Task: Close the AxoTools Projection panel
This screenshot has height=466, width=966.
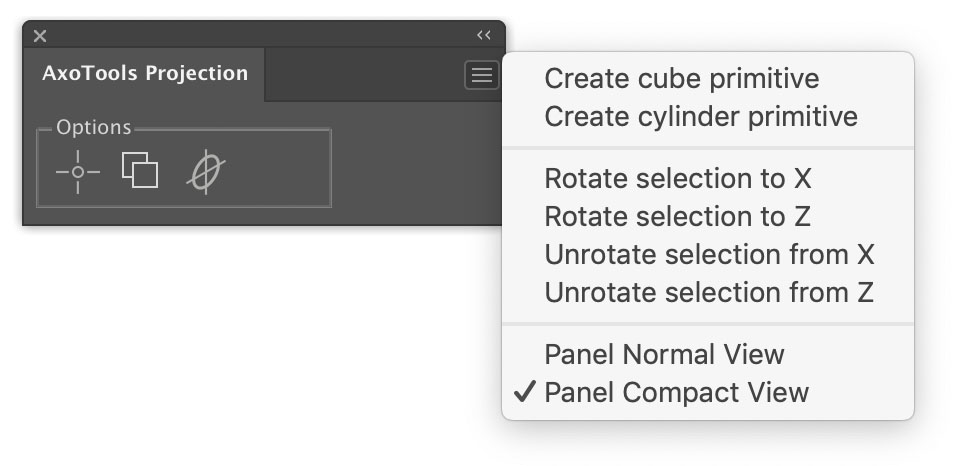Action: (40, 36)
